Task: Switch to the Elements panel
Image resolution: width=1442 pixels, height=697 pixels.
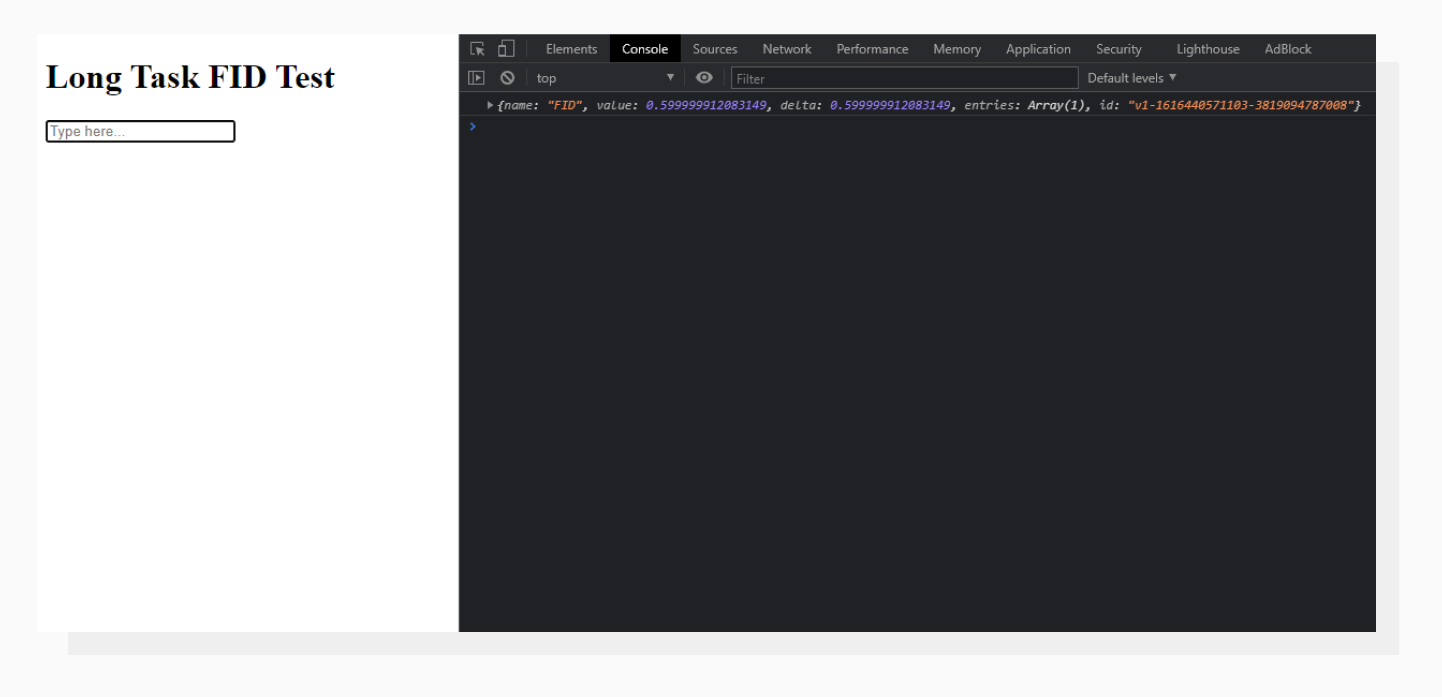Action: 571,48
